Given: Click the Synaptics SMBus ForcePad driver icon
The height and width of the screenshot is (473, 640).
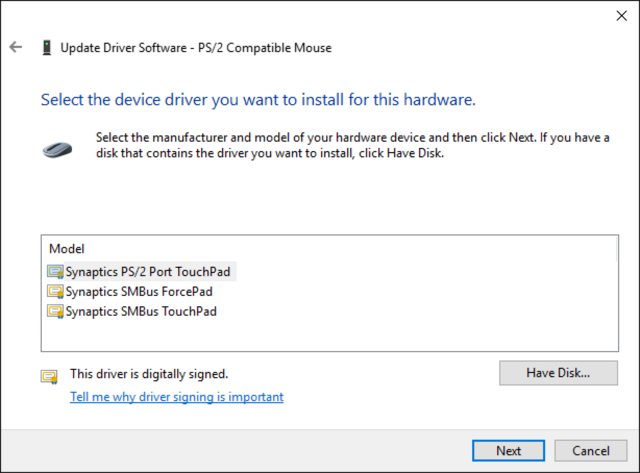Looking at the screenshot, I should point(55,291).
